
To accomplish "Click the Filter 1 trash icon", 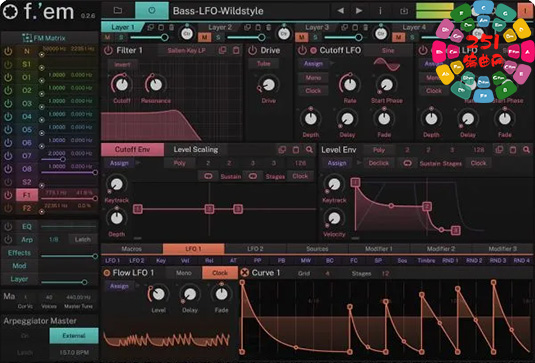I will click(x=236, y=50).
